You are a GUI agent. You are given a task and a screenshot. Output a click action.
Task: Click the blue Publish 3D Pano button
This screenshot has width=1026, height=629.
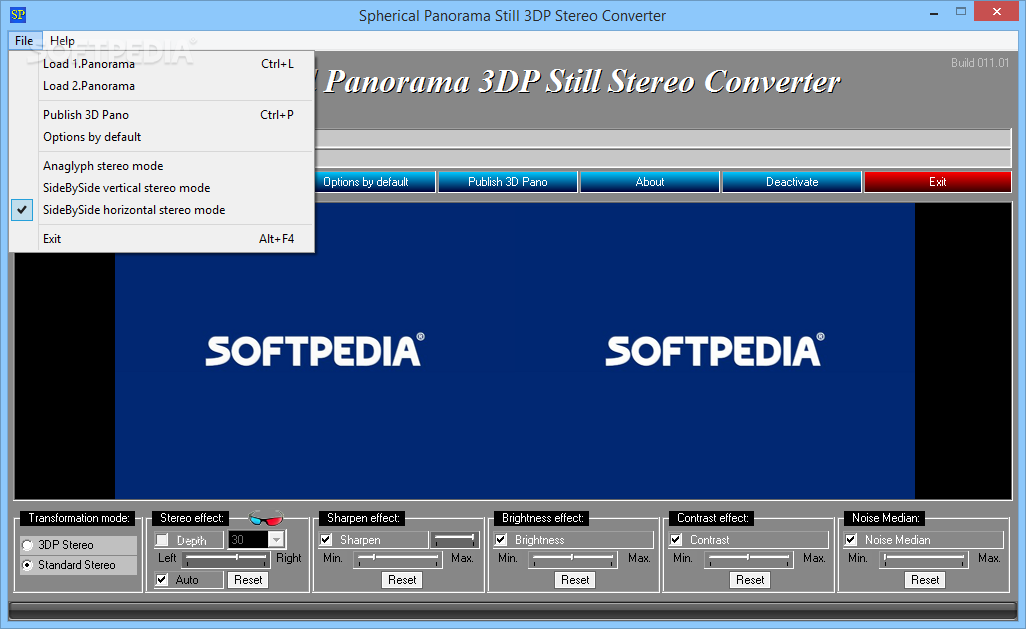coord(508,182)
